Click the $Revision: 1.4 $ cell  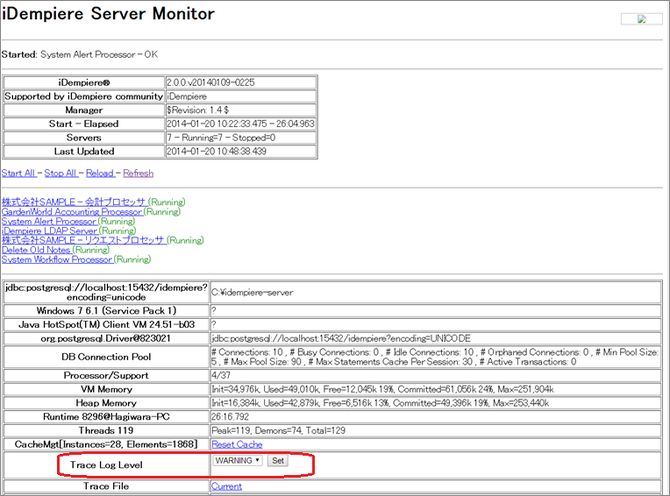click(x=241, y=110)
